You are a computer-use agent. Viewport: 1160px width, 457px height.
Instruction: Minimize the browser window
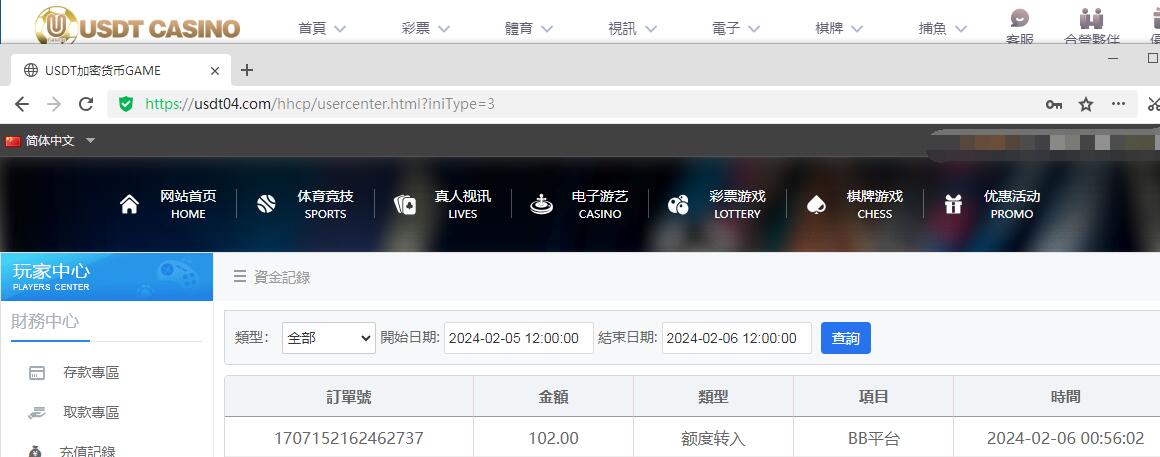(1113, 58)
